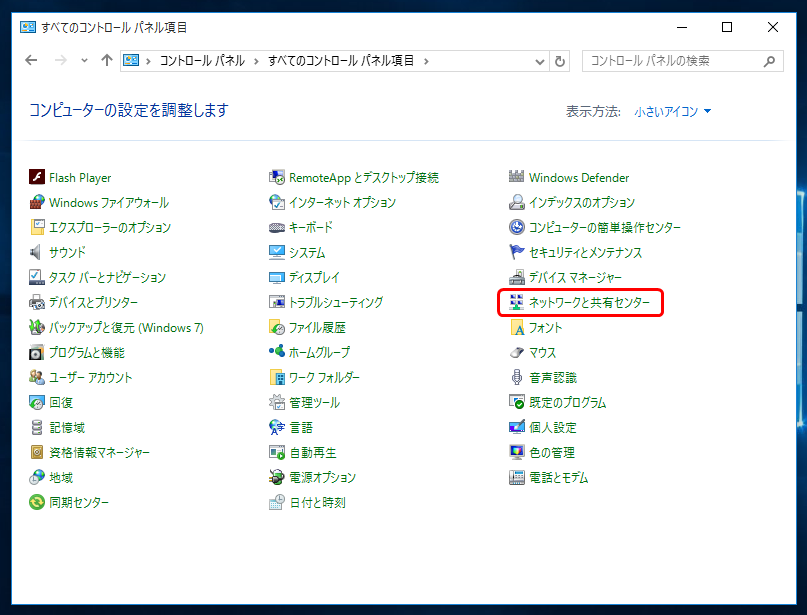Open the 日付と時刻 link
The height and width of the screenshot is (615, 807).
[x=317, y=502]
